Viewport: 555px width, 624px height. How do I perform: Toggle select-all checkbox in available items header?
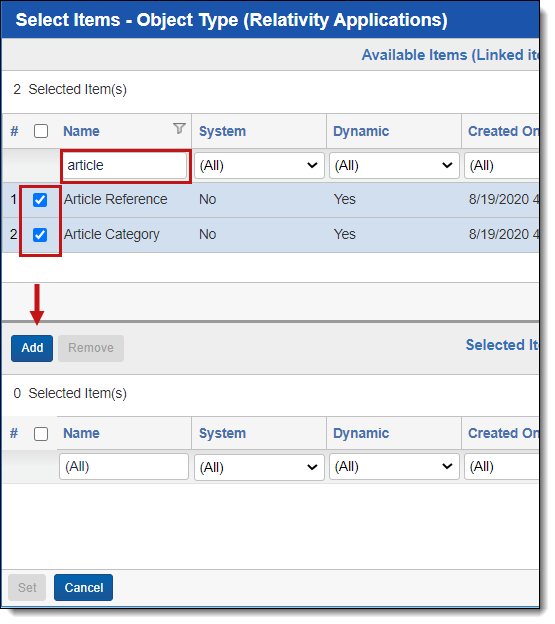[41, 131]
